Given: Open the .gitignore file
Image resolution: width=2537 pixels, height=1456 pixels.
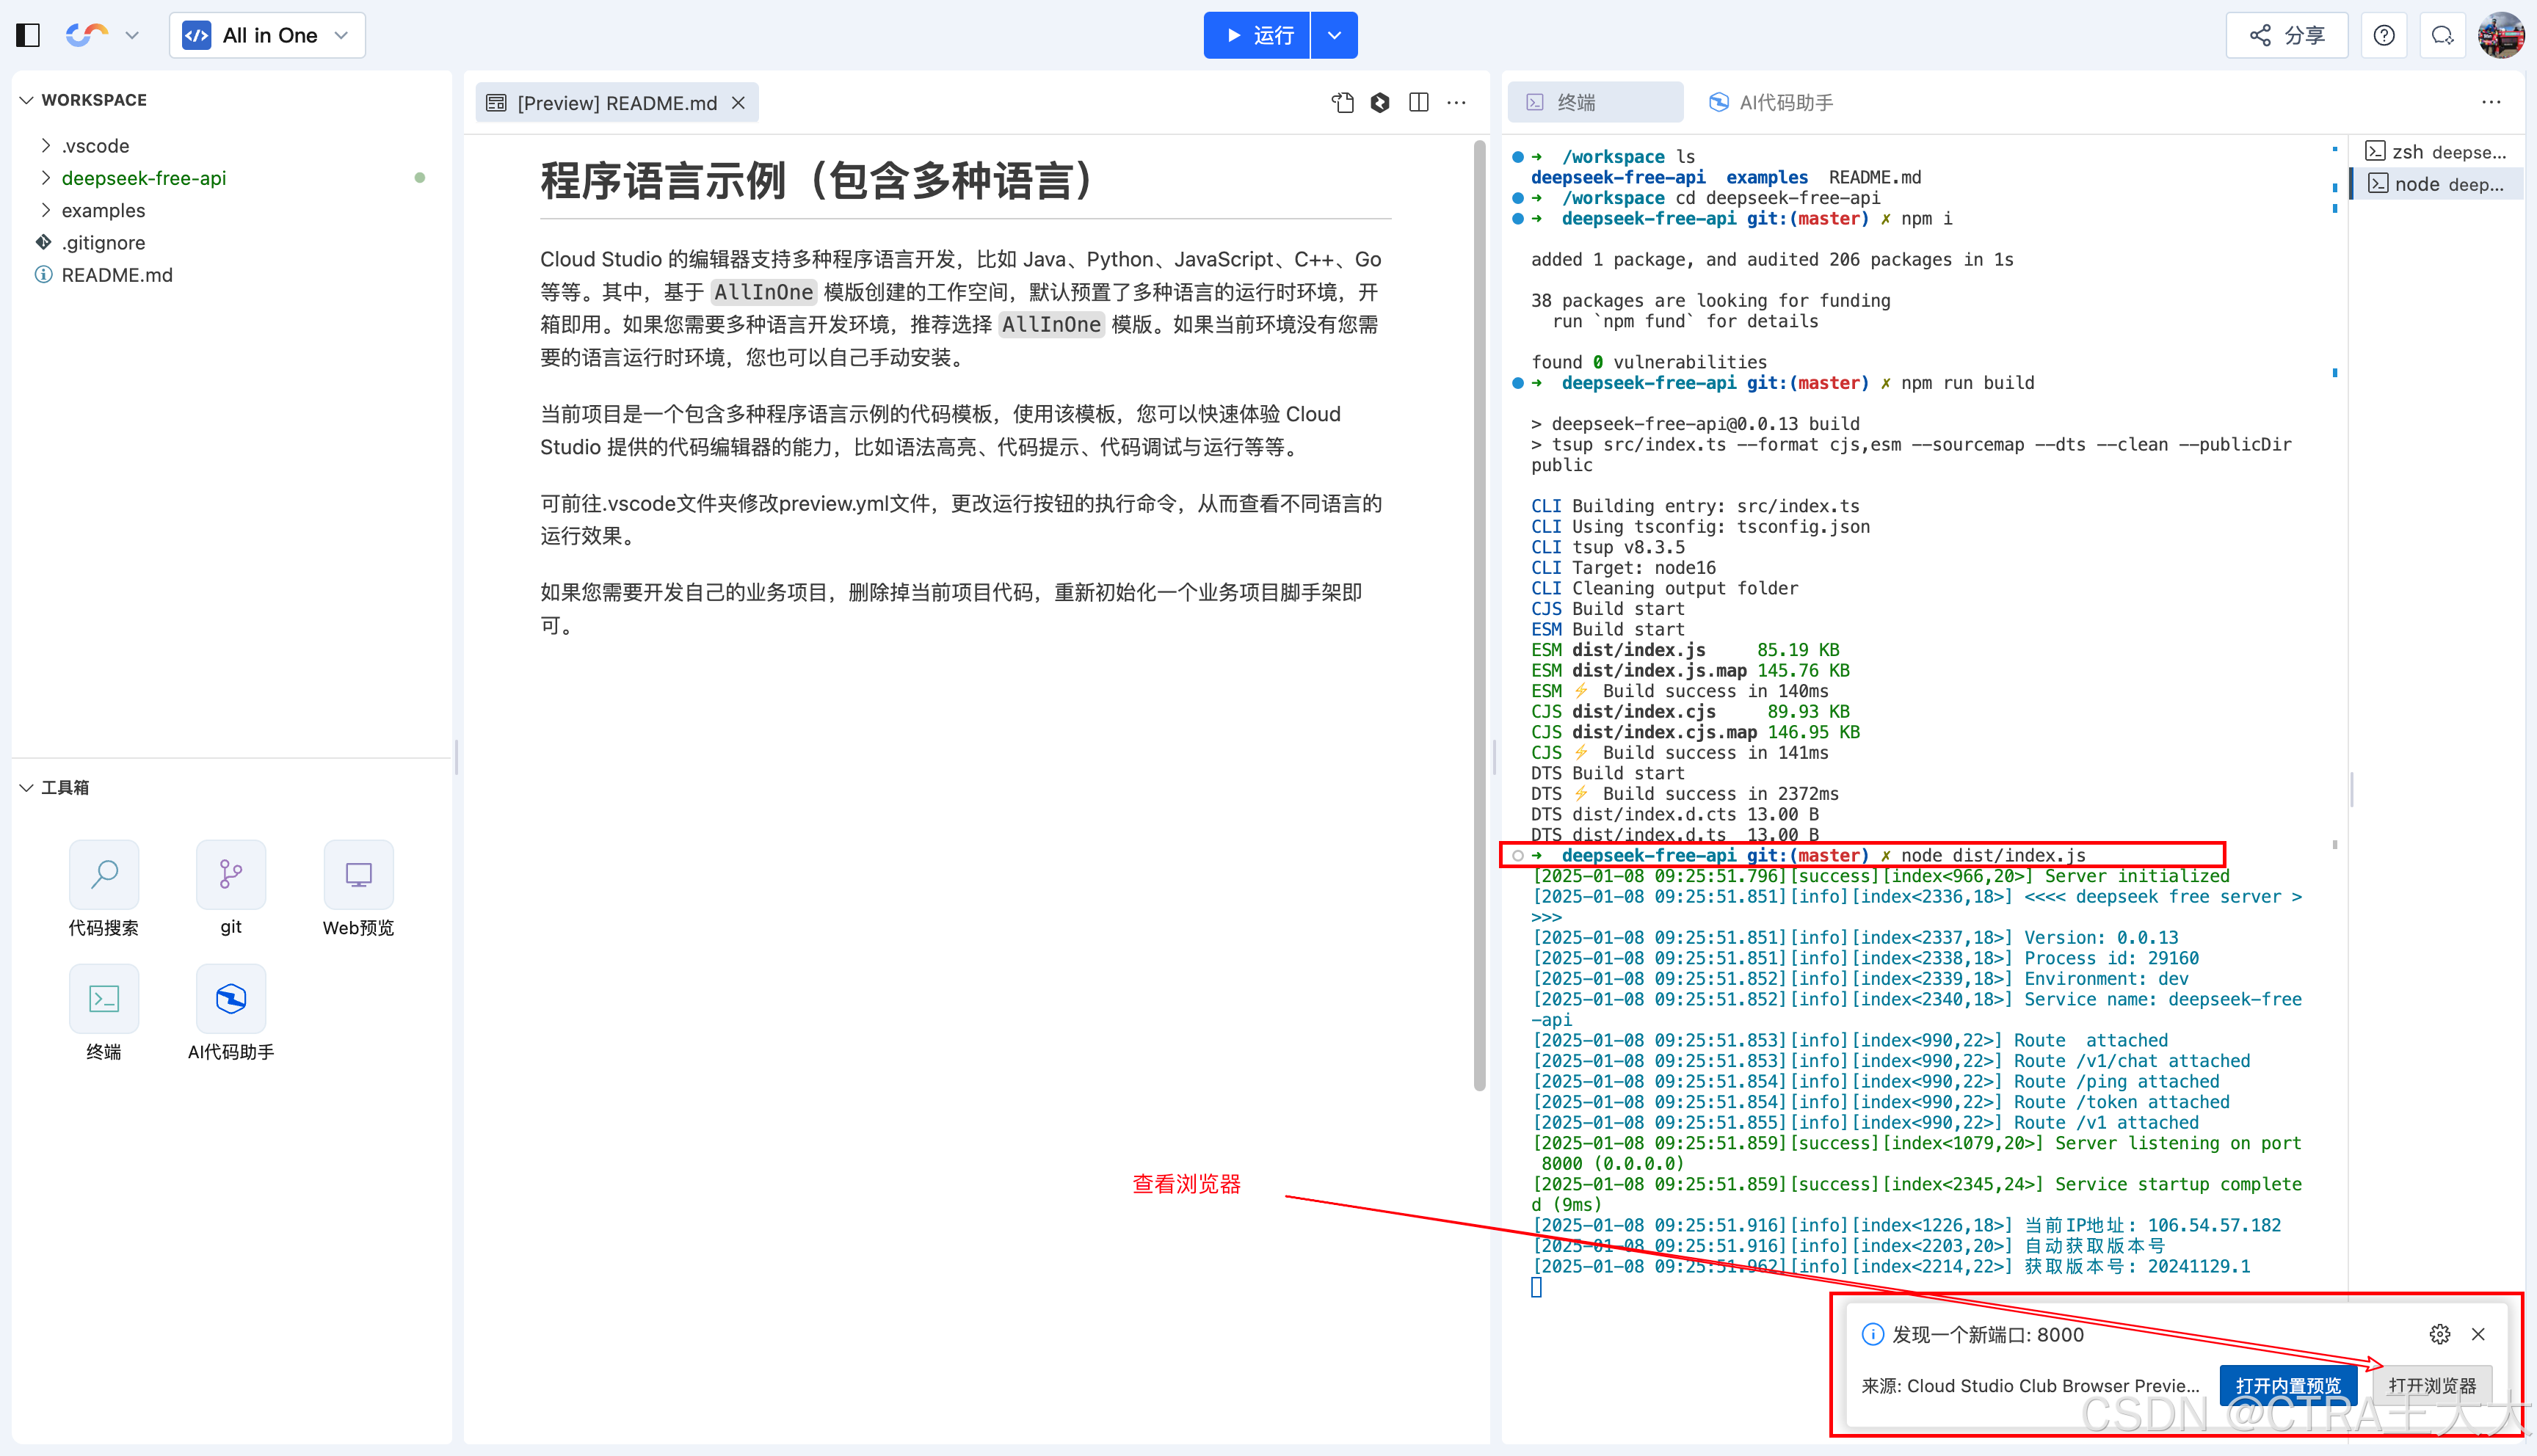Looking at the screenshot, I should (103, 242).
